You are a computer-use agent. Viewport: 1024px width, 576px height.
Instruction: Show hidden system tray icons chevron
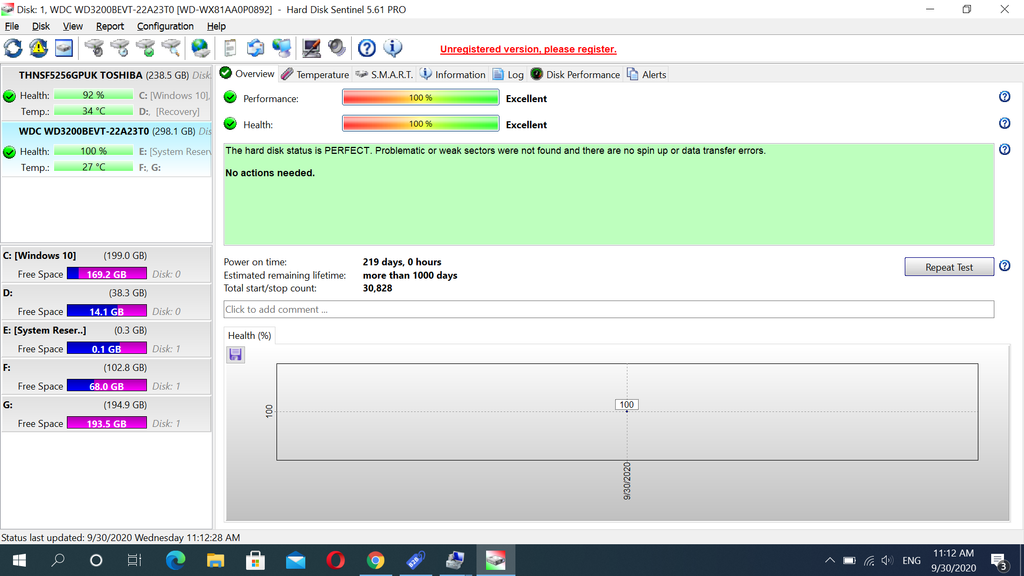[x=829, y=560]
